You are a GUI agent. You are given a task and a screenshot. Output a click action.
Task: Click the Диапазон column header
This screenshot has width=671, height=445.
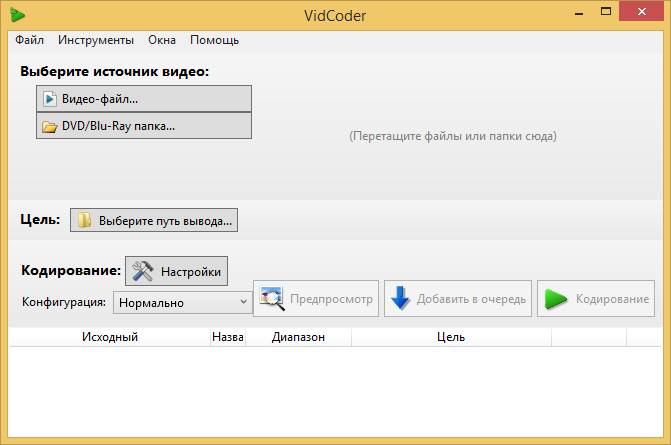point(298,337)
